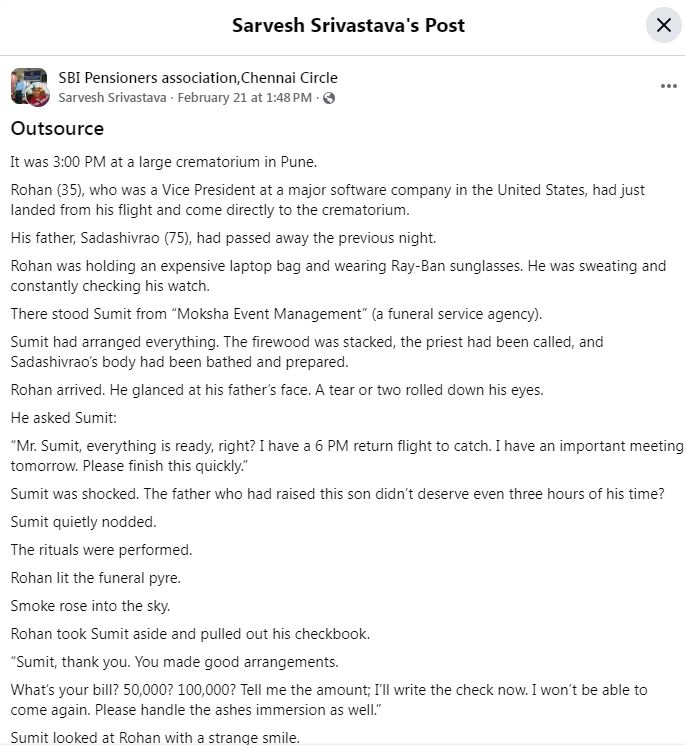The width and height of the screenshot is (685, 751).
Task: Open the SBI Pensioners group avatar
Action: tap(29, 87)
